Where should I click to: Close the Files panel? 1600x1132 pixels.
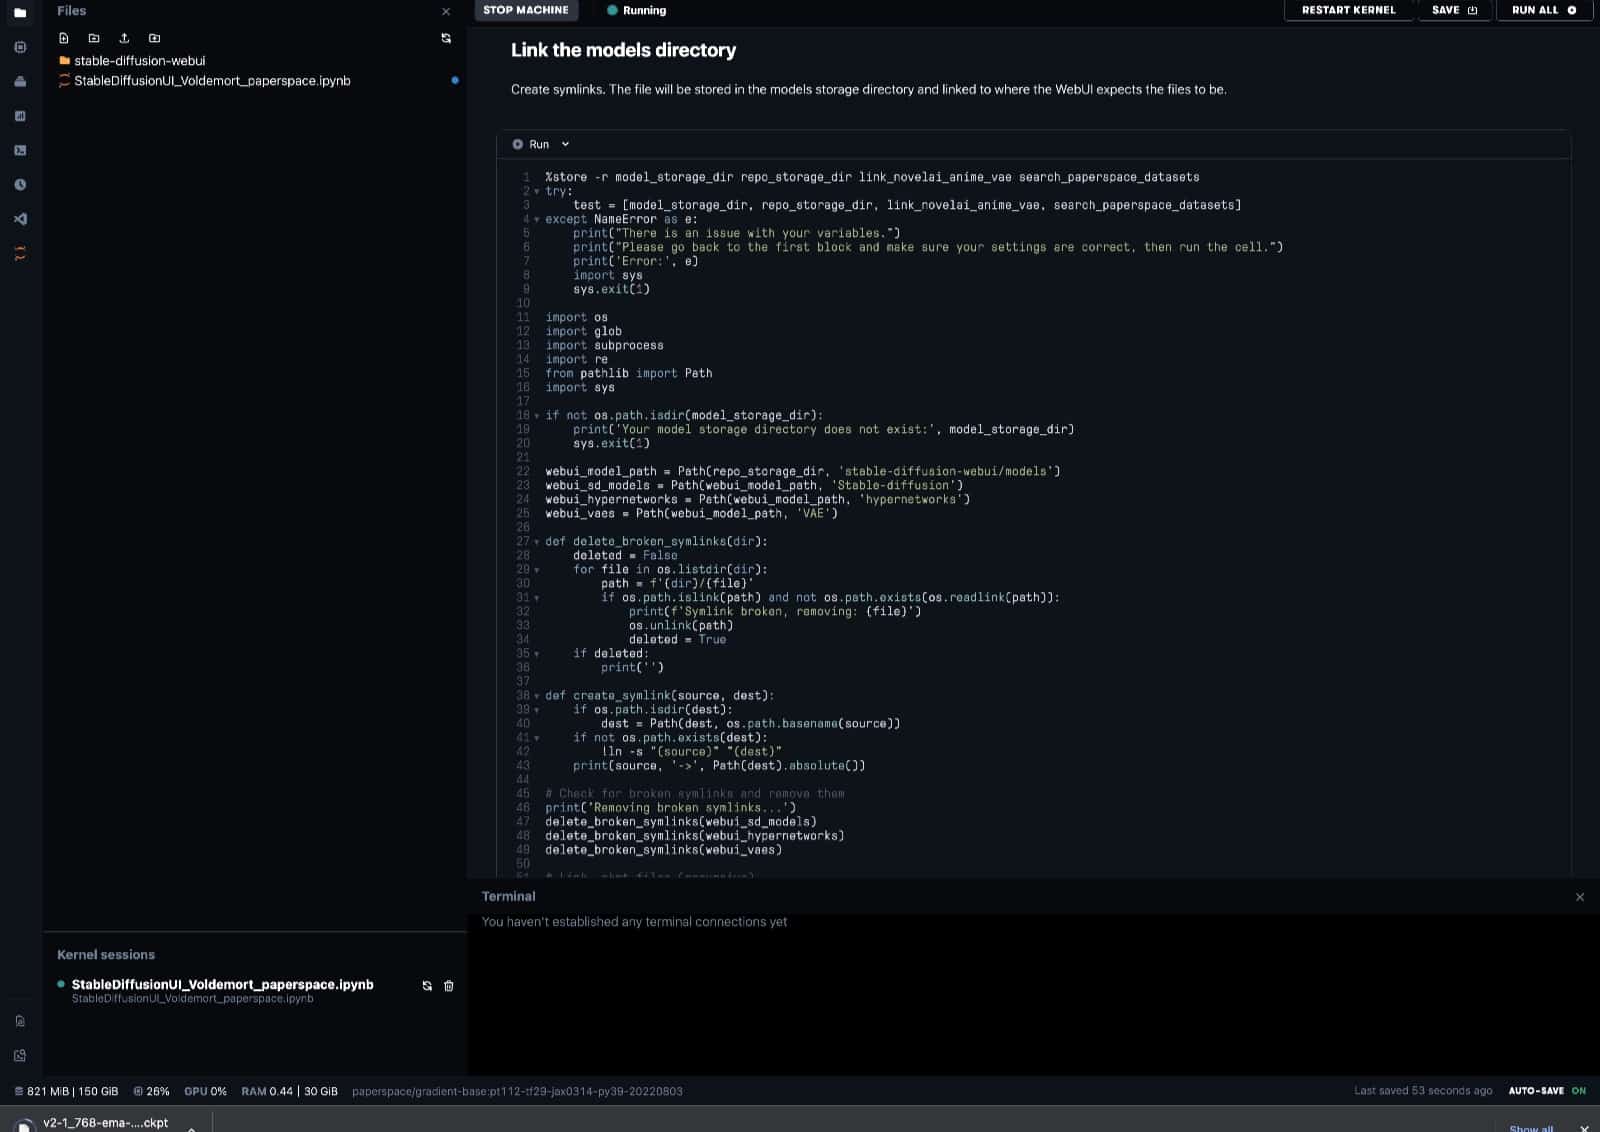click(x=446, y=12)
